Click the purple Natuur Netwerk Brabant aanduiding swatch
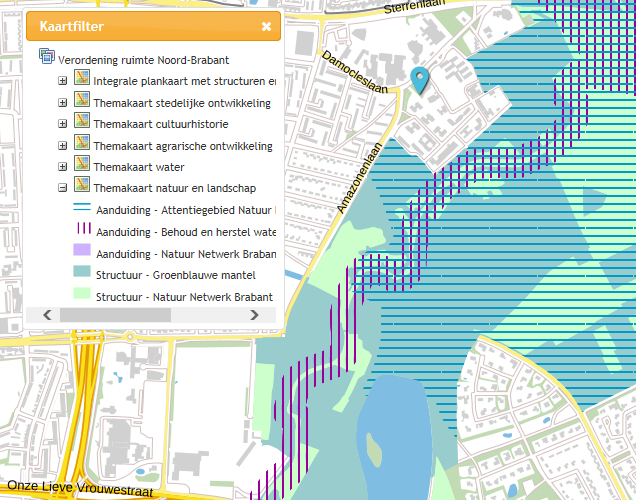Screen dimensions: 636x500 (82, 252)
